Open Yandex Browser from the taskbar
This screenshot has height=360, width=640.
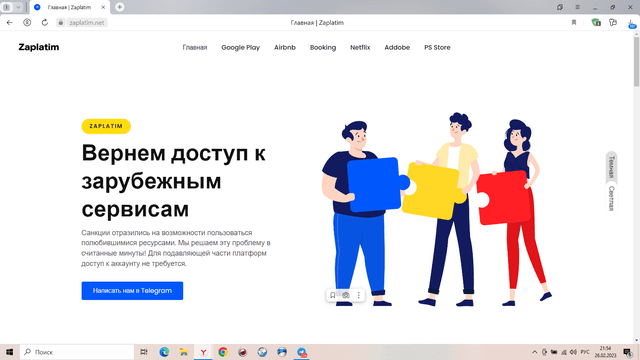[x=203, y=352]
